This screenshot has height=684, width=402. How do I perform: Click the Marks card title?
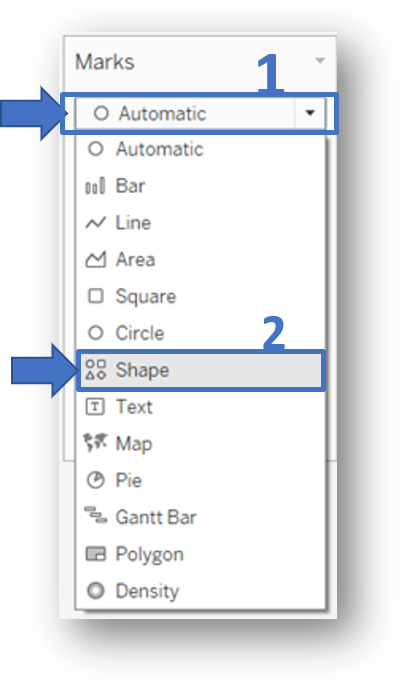click(105, 62)
